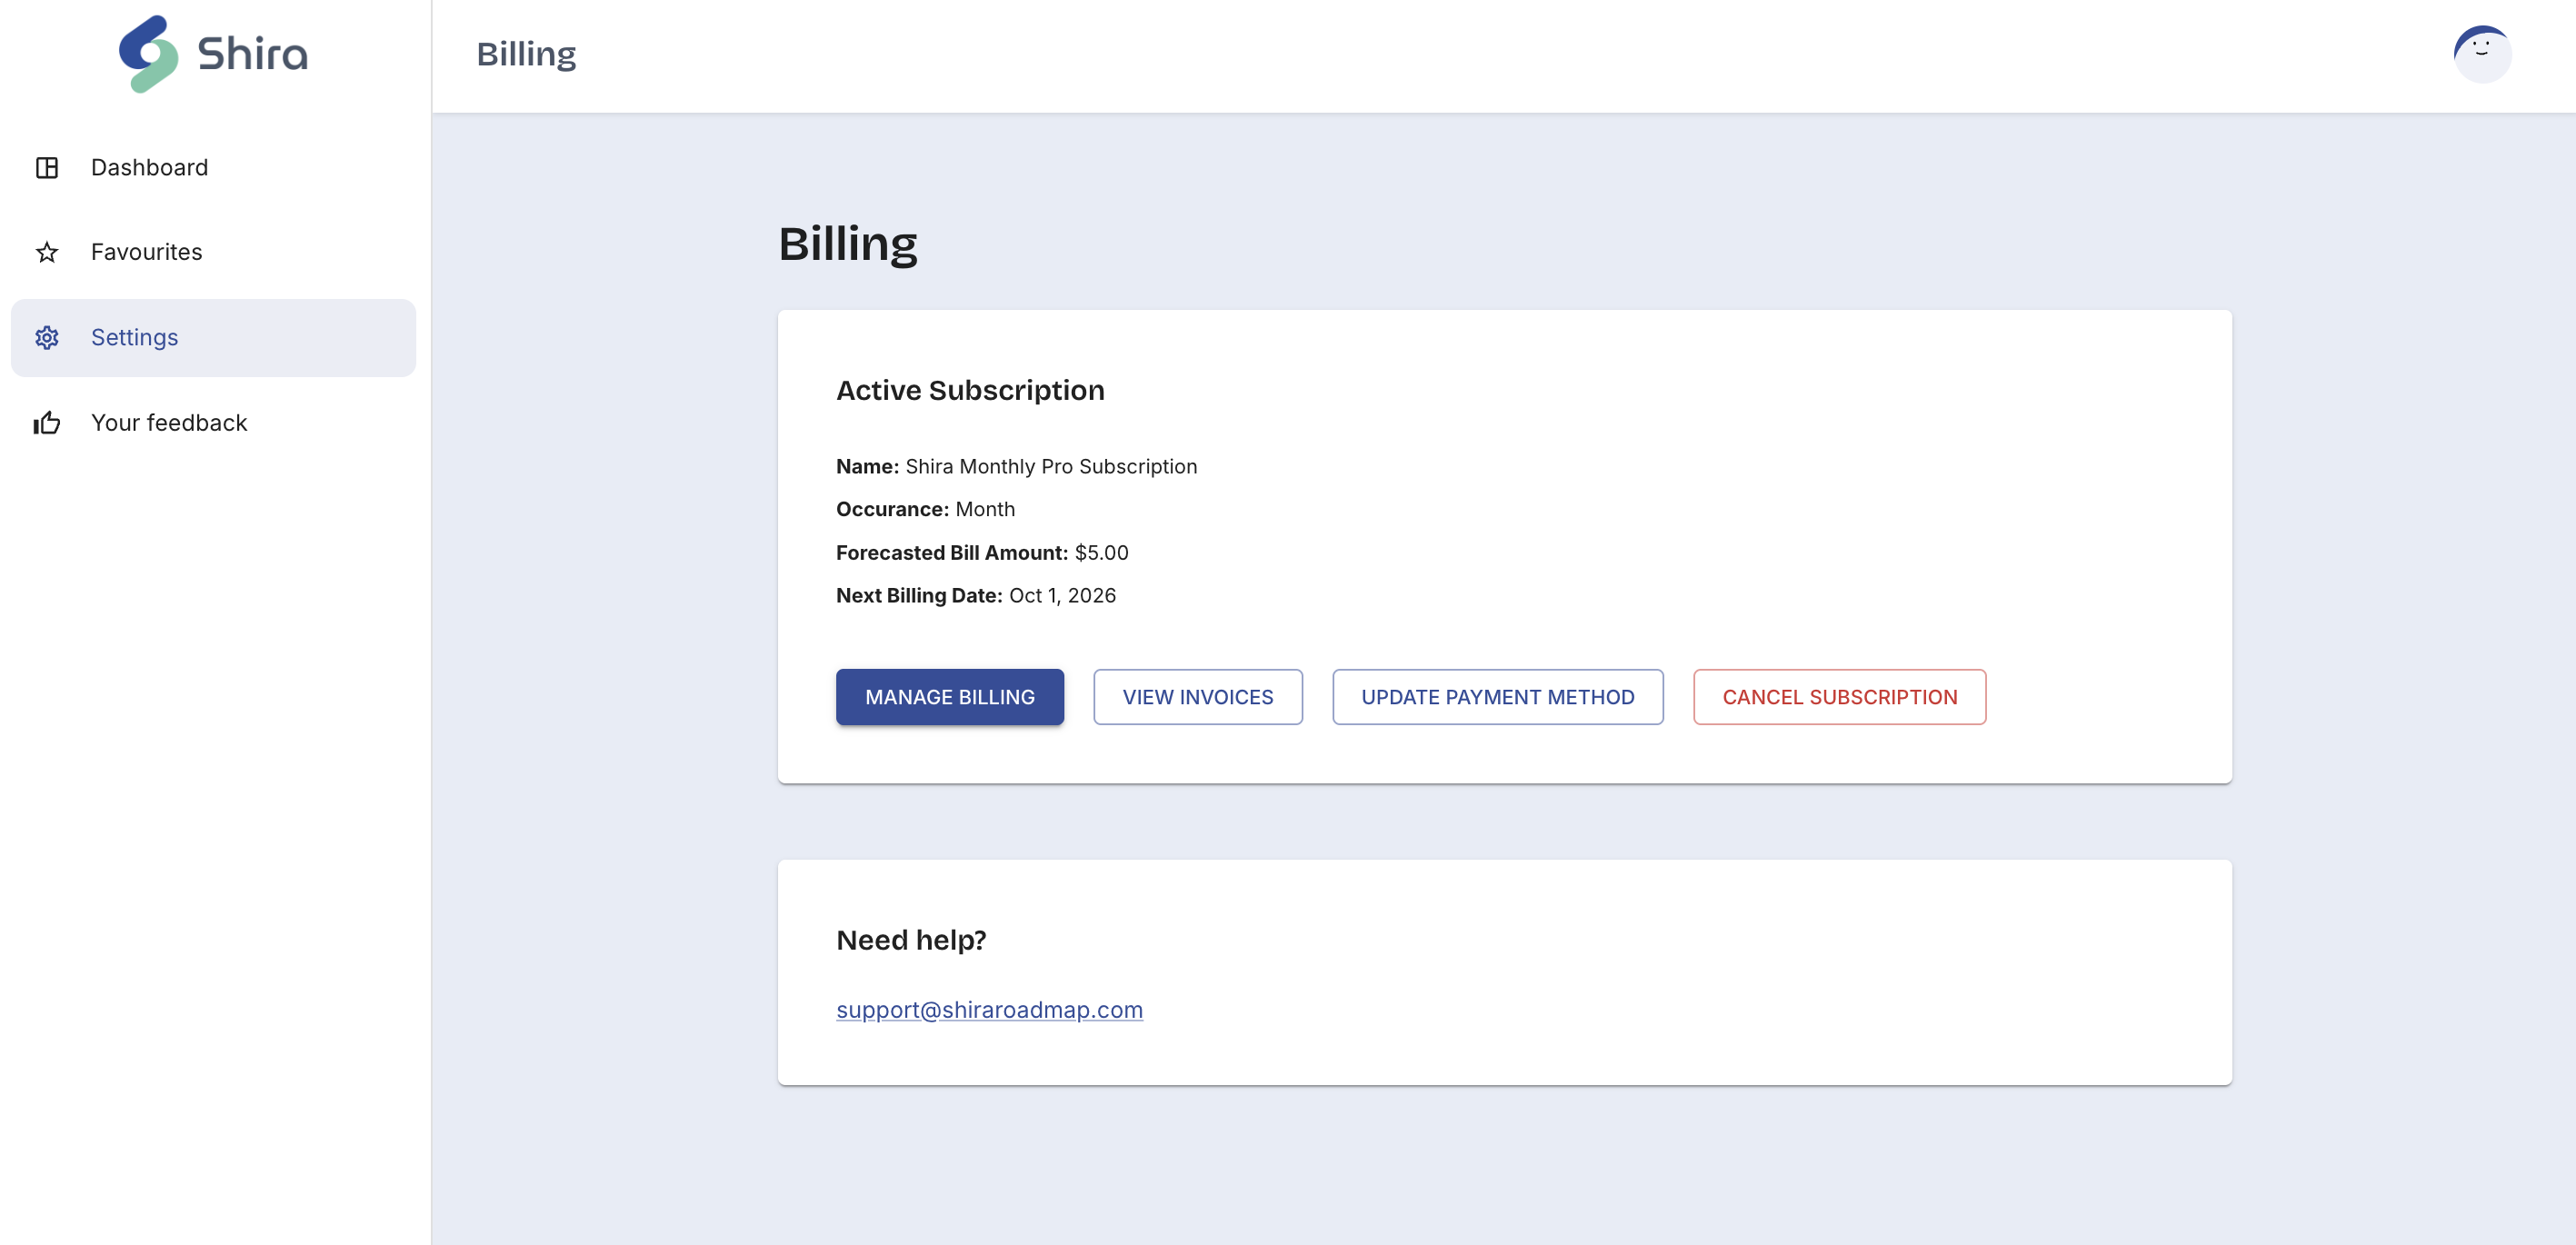This screenshot has height=1245, width=2576.
Task: Click Update Payment Method
Action: pyautogui.click(x=1497, y=697)
